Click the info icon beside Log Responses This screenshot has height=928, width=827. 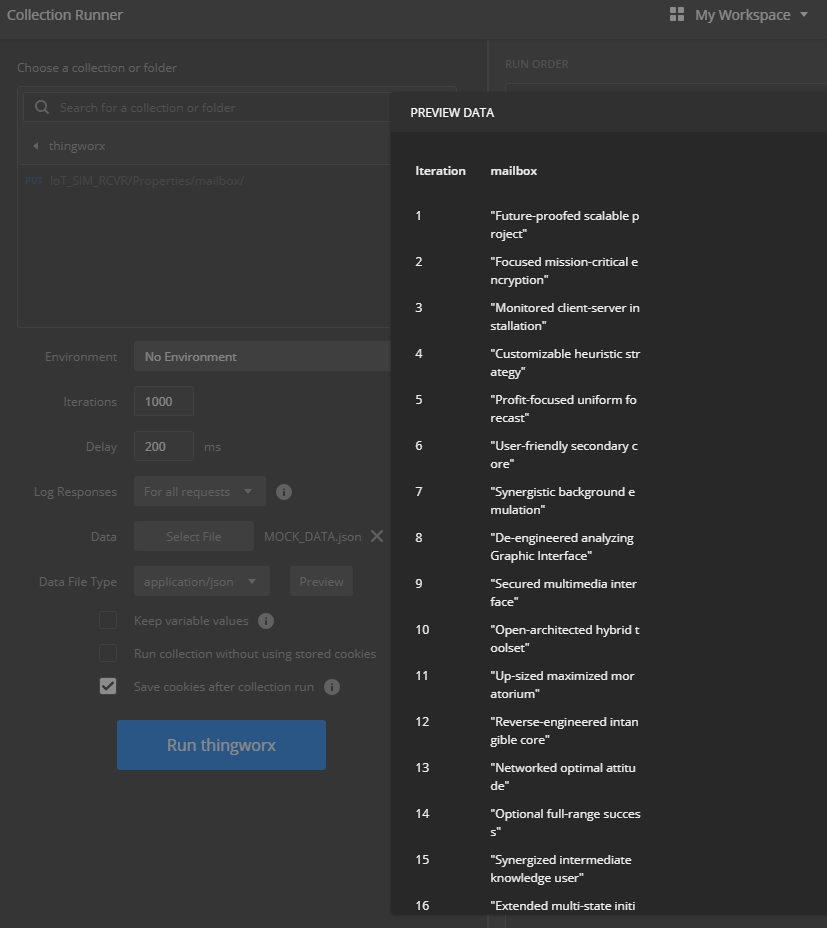tap(284, 491)
